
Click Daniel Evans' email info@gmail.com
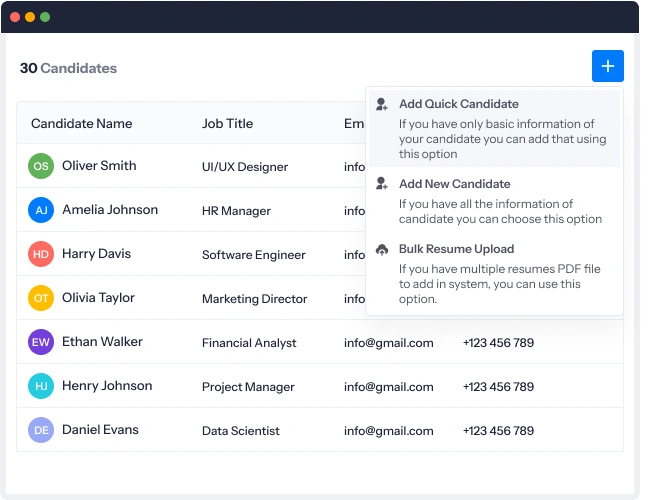389,431
